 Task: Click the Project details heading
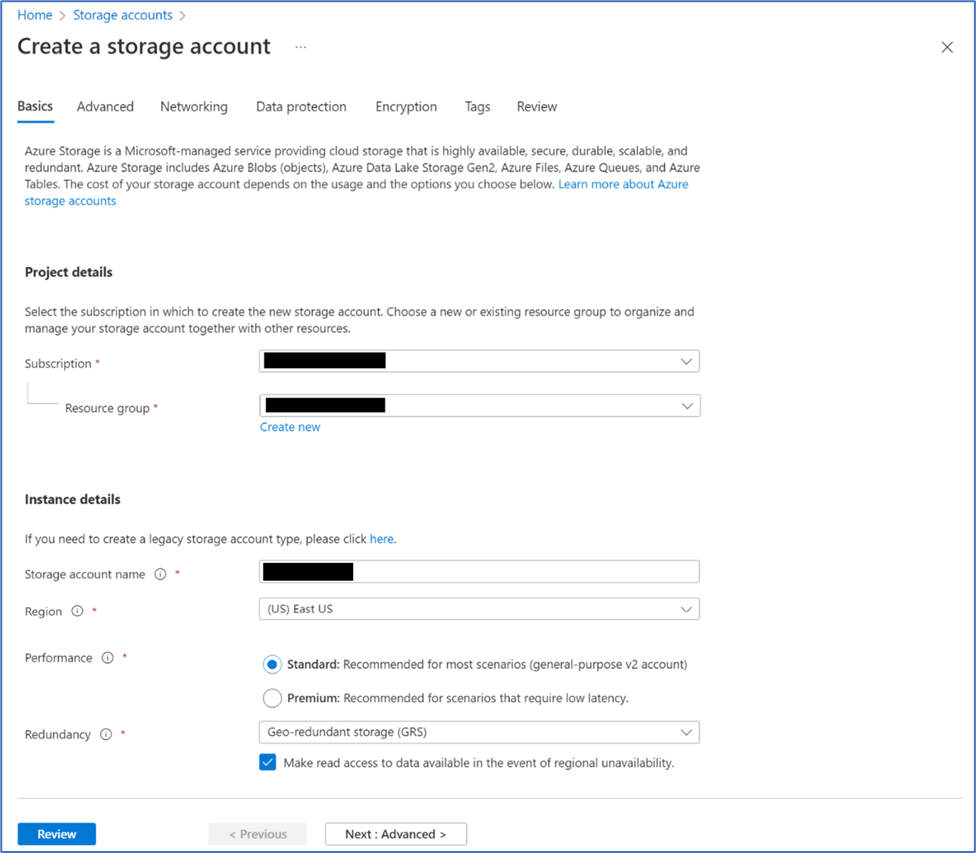pos(68,272)
